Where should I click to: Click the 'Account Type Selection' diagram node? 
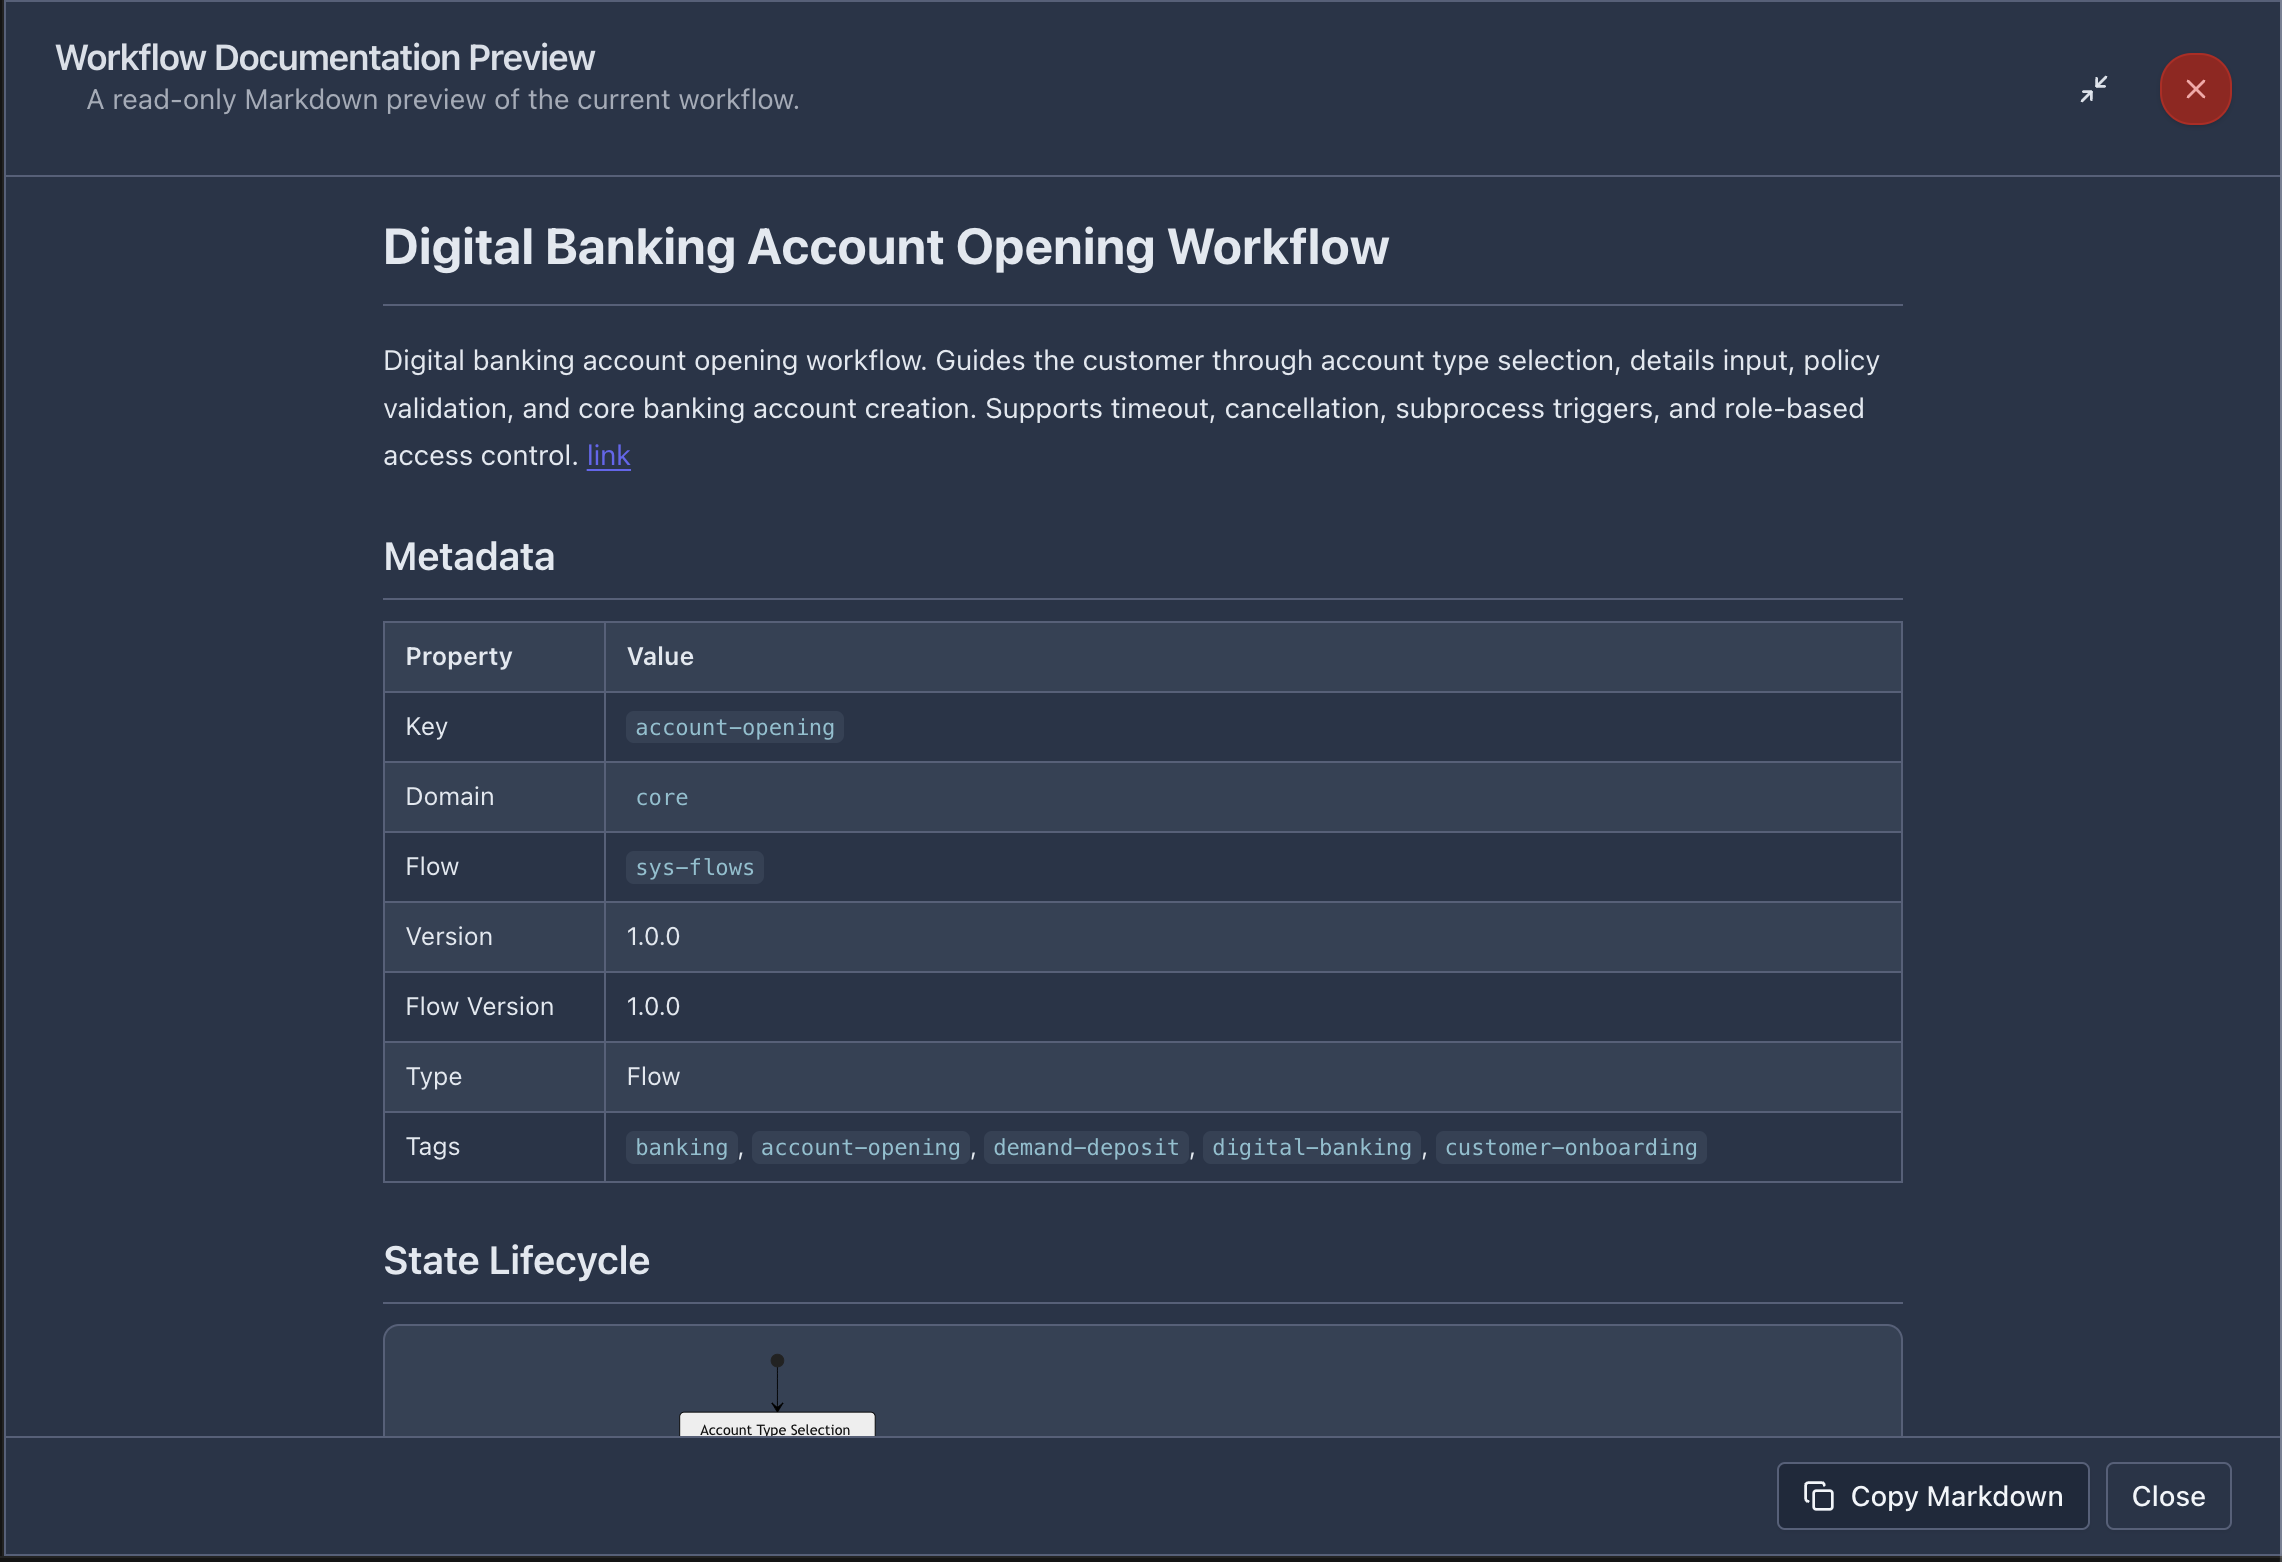click(x=777, y=1425)
